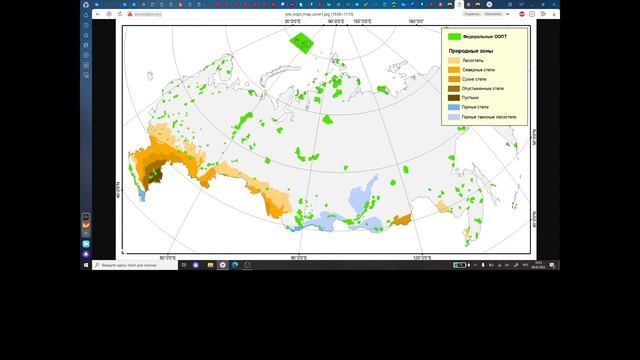The width and height of the screenshot is (640, 360).
Task: Click the taskbar clock and date
Action: (538, 265)
